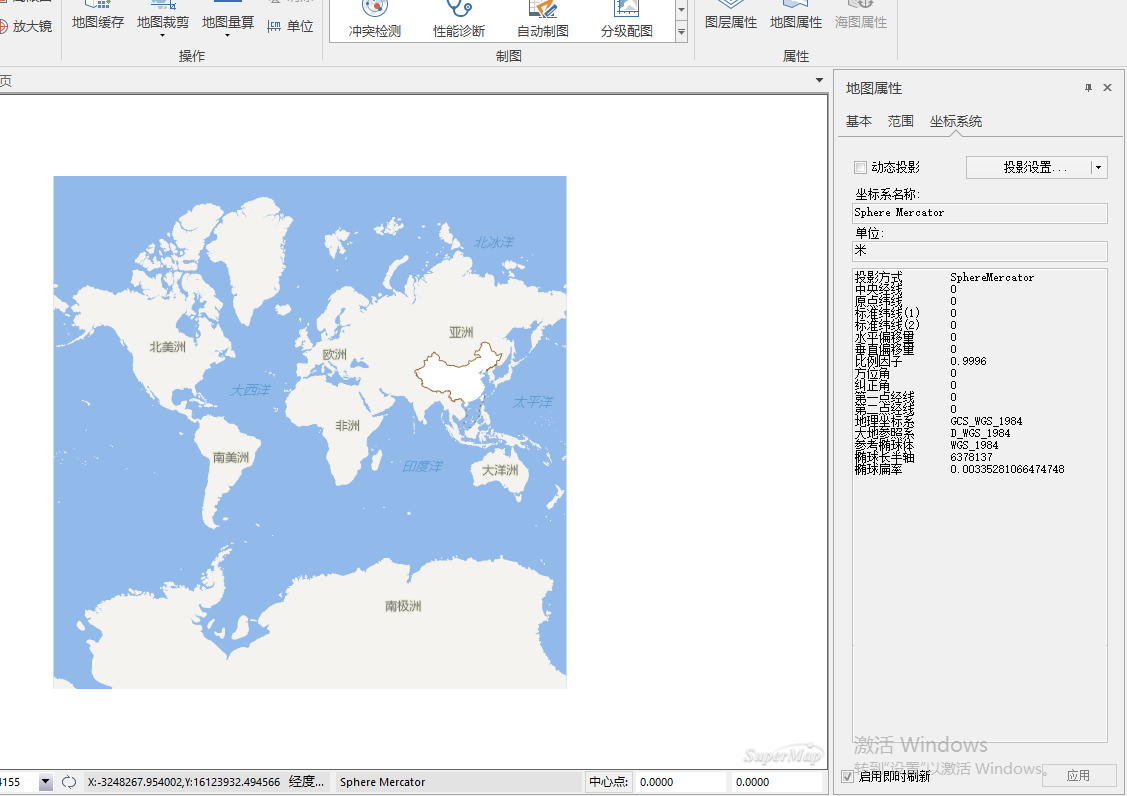Close the 地图属性 panel
1127x796 pixels.
[1108, 88]
